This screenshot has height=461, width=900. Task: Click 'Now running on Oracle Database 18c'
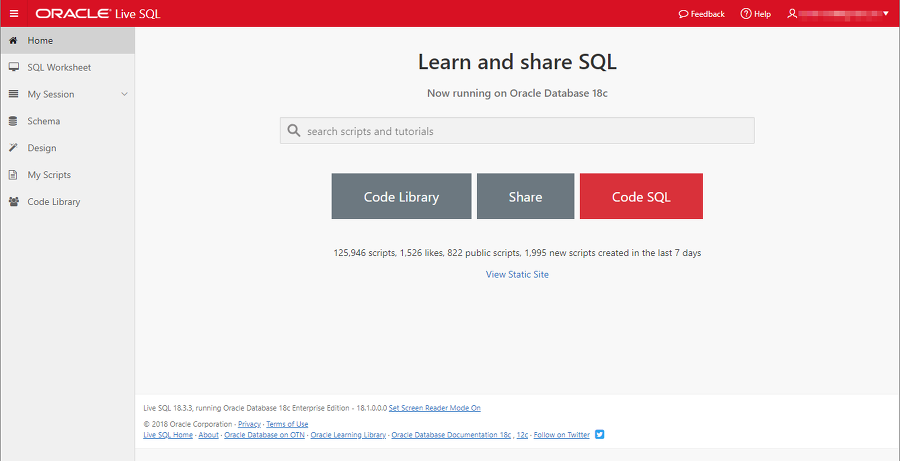(517, 94)
